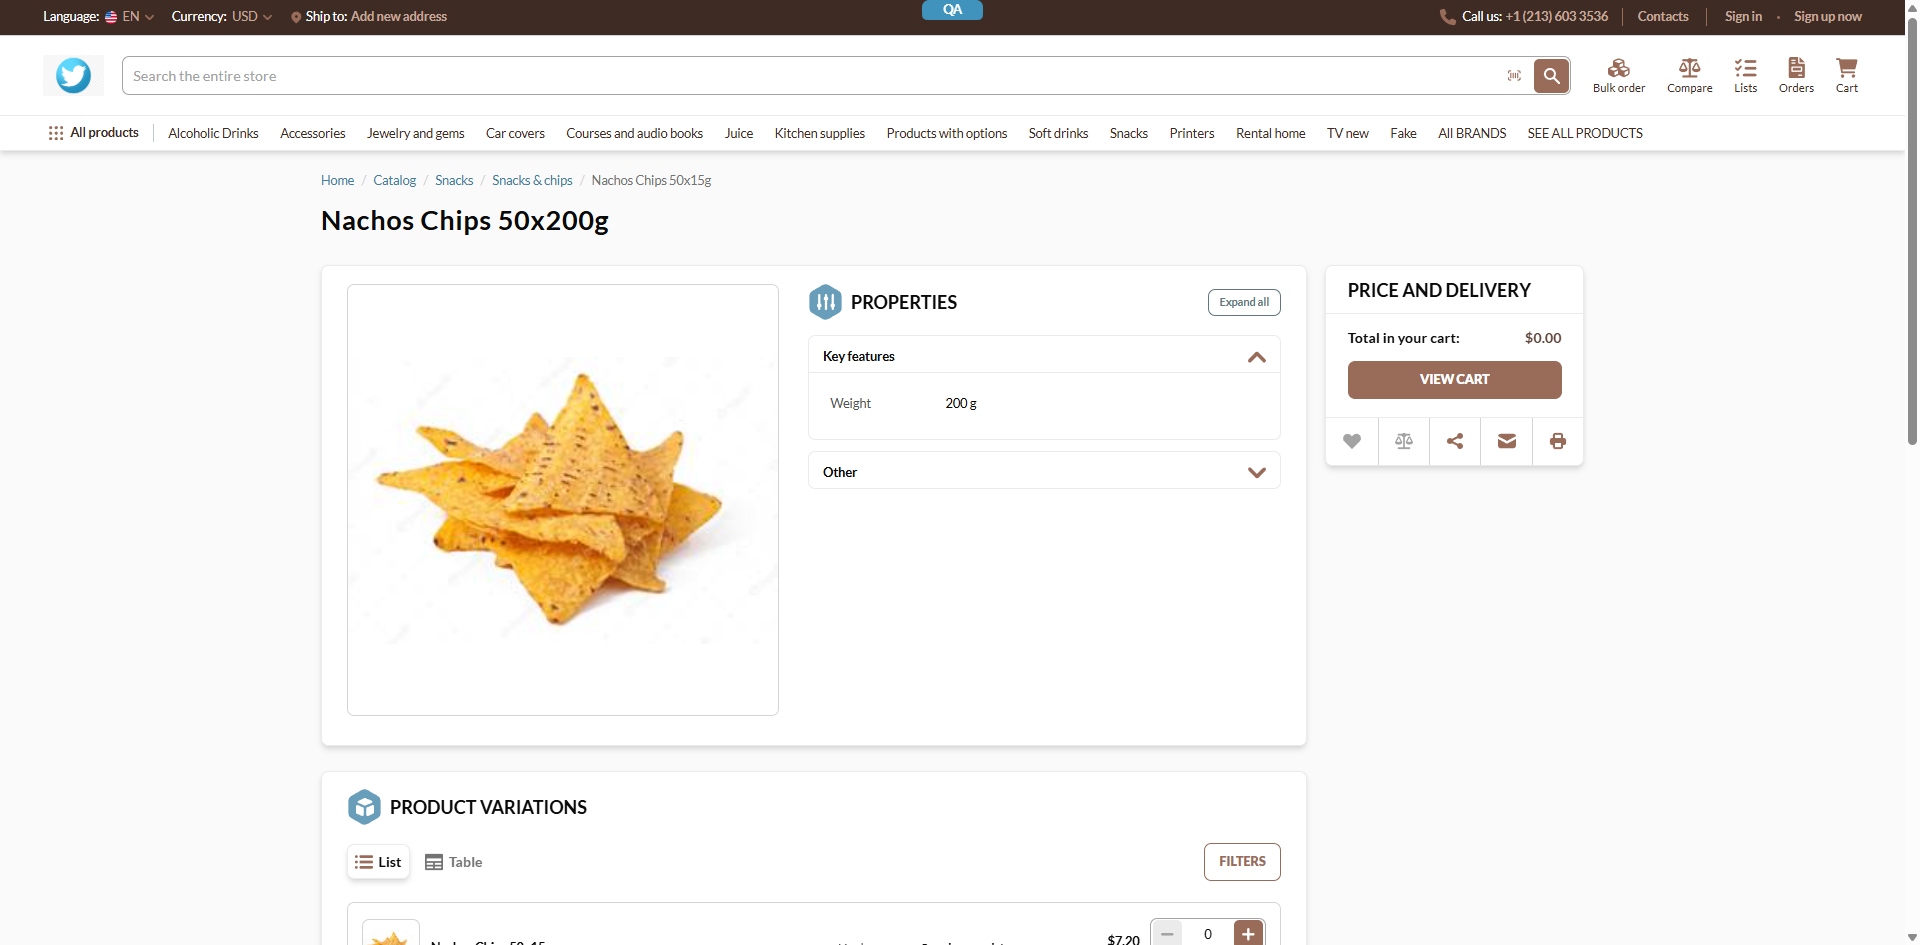The height and width of the screenshot is (945, 1920).
Task: Open Kitchen supplies category
Action: [820, 133]
